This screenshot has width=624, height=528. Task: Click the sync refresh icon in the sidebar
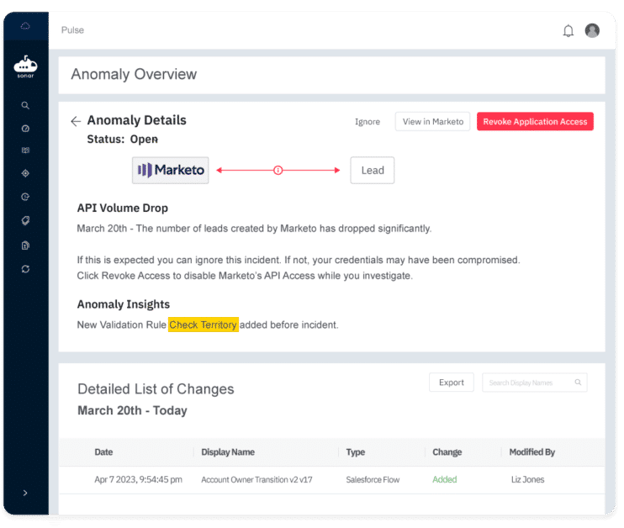[25, 269]
